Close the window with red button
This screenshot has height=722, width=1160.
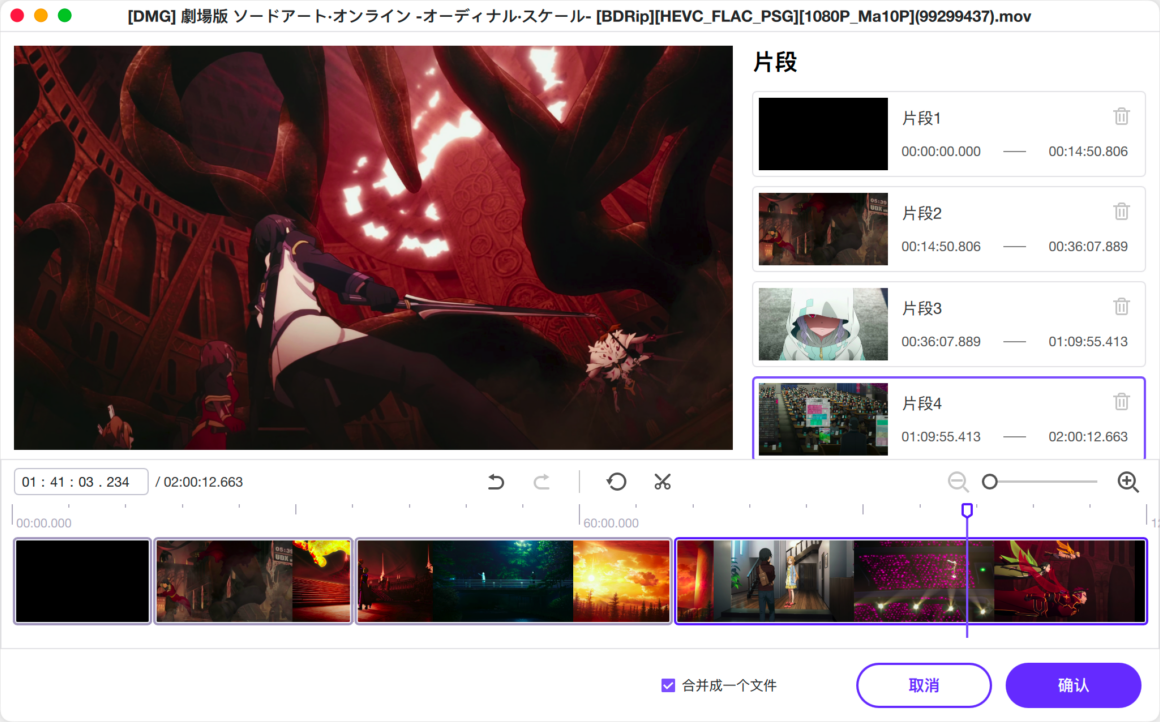point(18,16)
